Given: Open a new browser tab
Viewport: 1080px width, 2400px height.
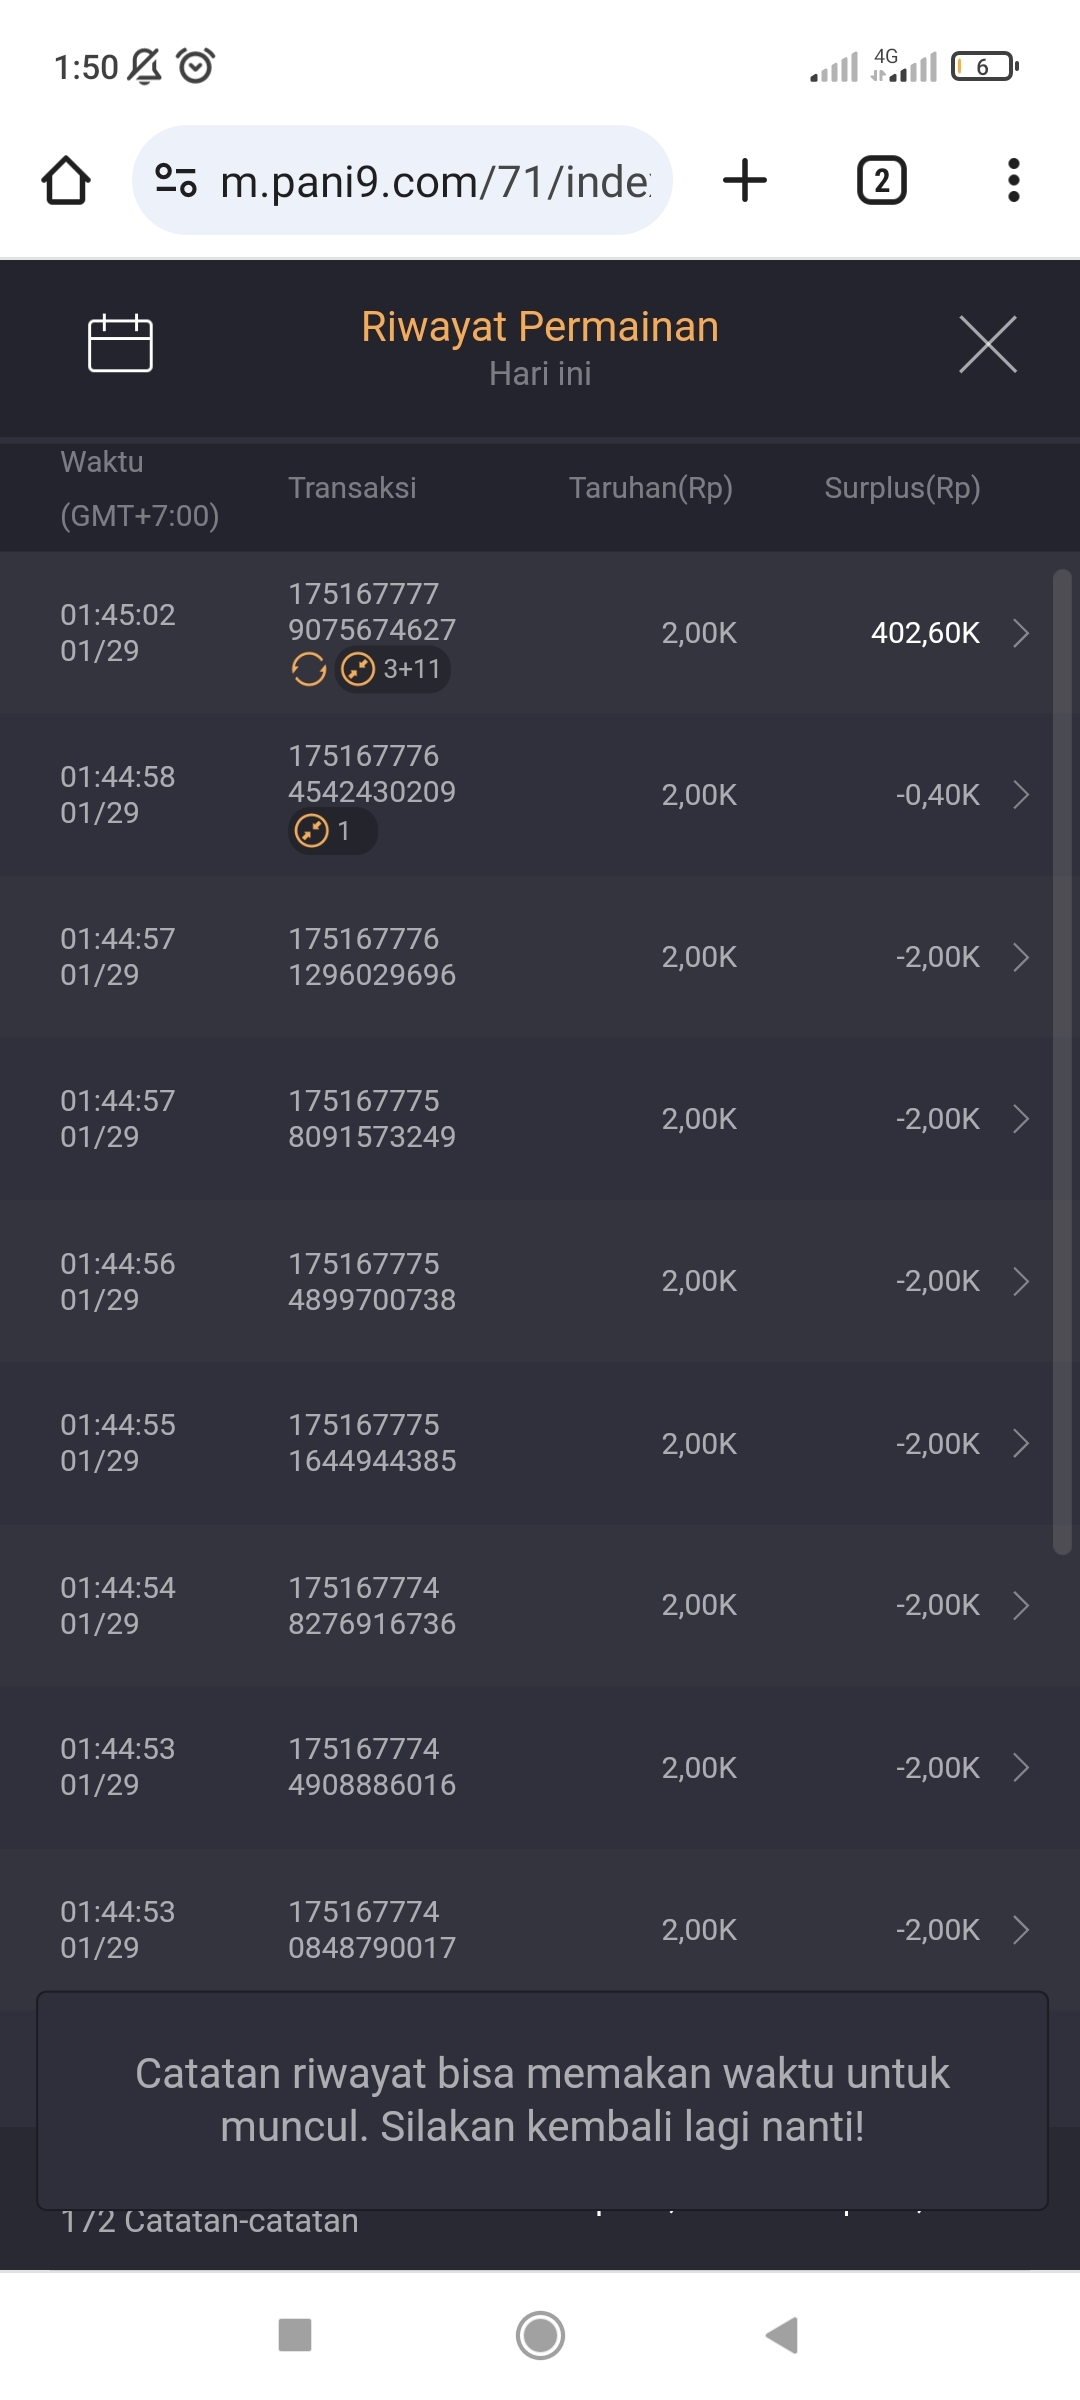Looking at the screenshot, I should (744, 181).
